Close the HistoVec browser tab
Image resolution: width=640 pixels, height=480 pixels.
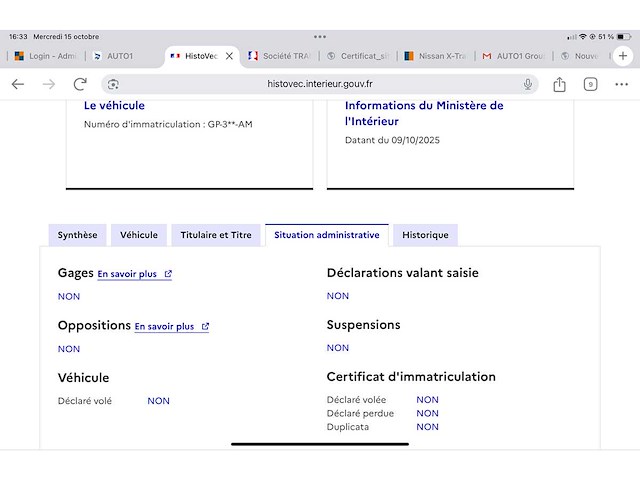point(229,56)
